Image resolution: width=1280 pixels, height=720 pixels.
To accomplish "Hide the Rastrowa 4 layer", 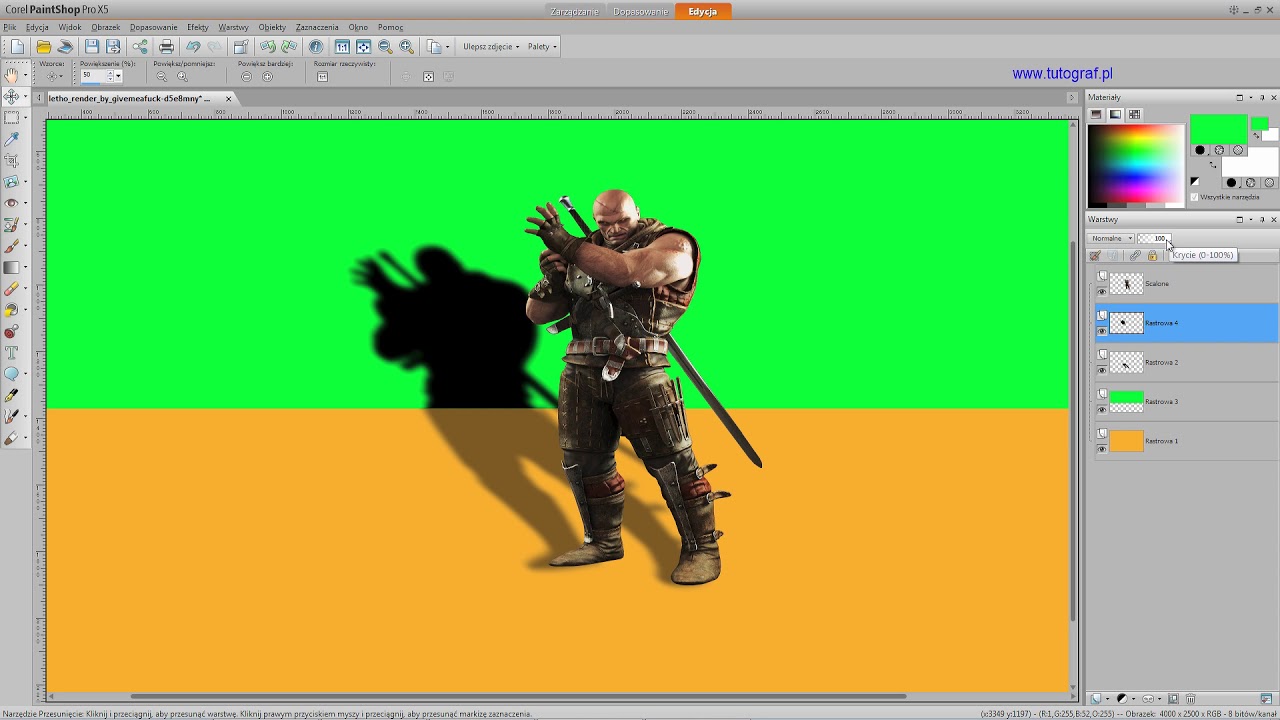I will click(1102, 331).
